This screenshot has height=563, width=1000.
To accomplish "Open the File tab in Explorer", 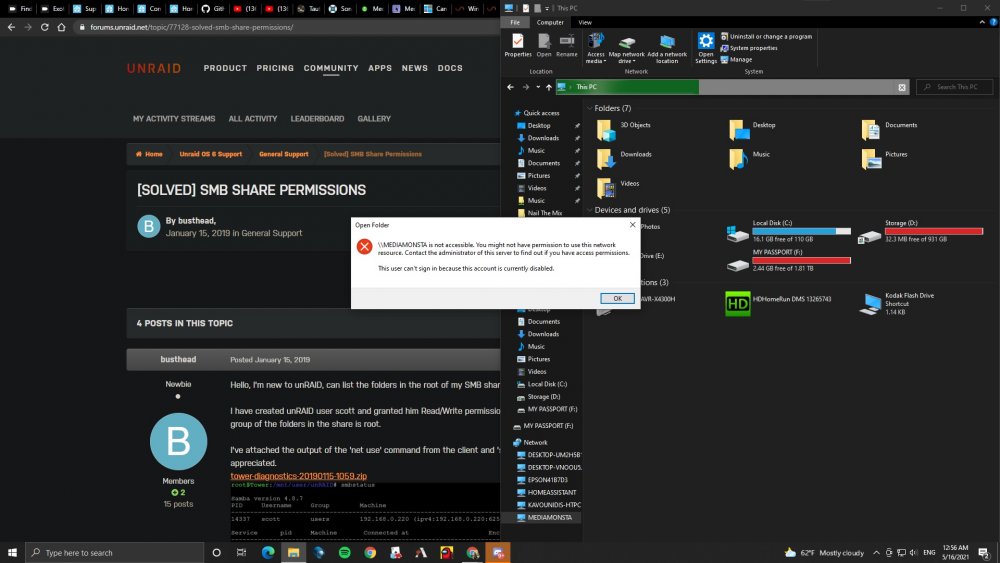I will pos(515,22).
